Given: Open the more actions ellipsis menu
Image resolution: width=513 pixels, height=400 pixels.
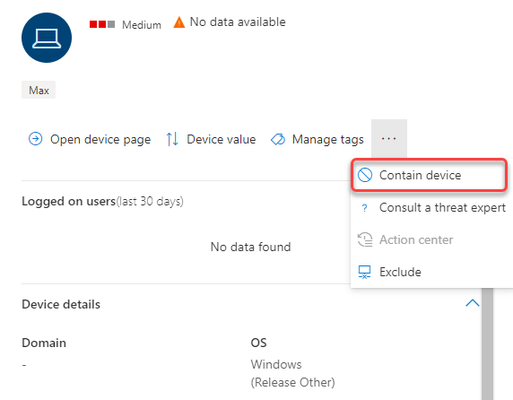Looking at the screenshot, I should (x=389, y=138).
